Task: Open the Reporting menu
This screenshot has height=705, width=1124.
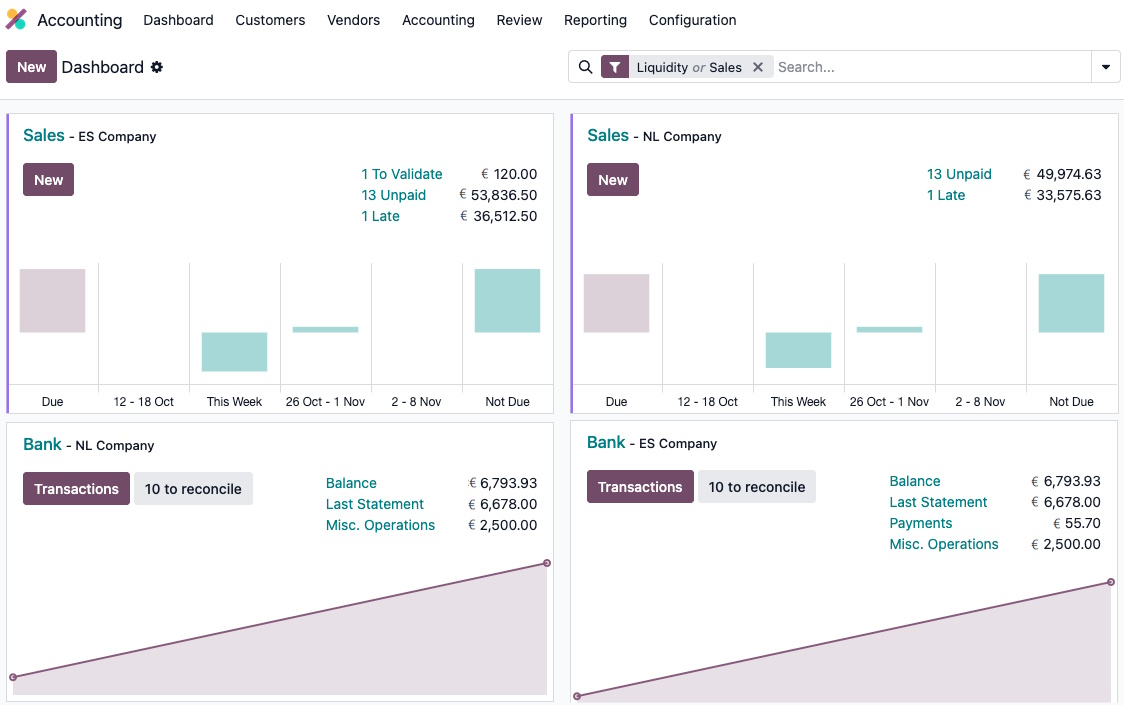Action: 595,20
